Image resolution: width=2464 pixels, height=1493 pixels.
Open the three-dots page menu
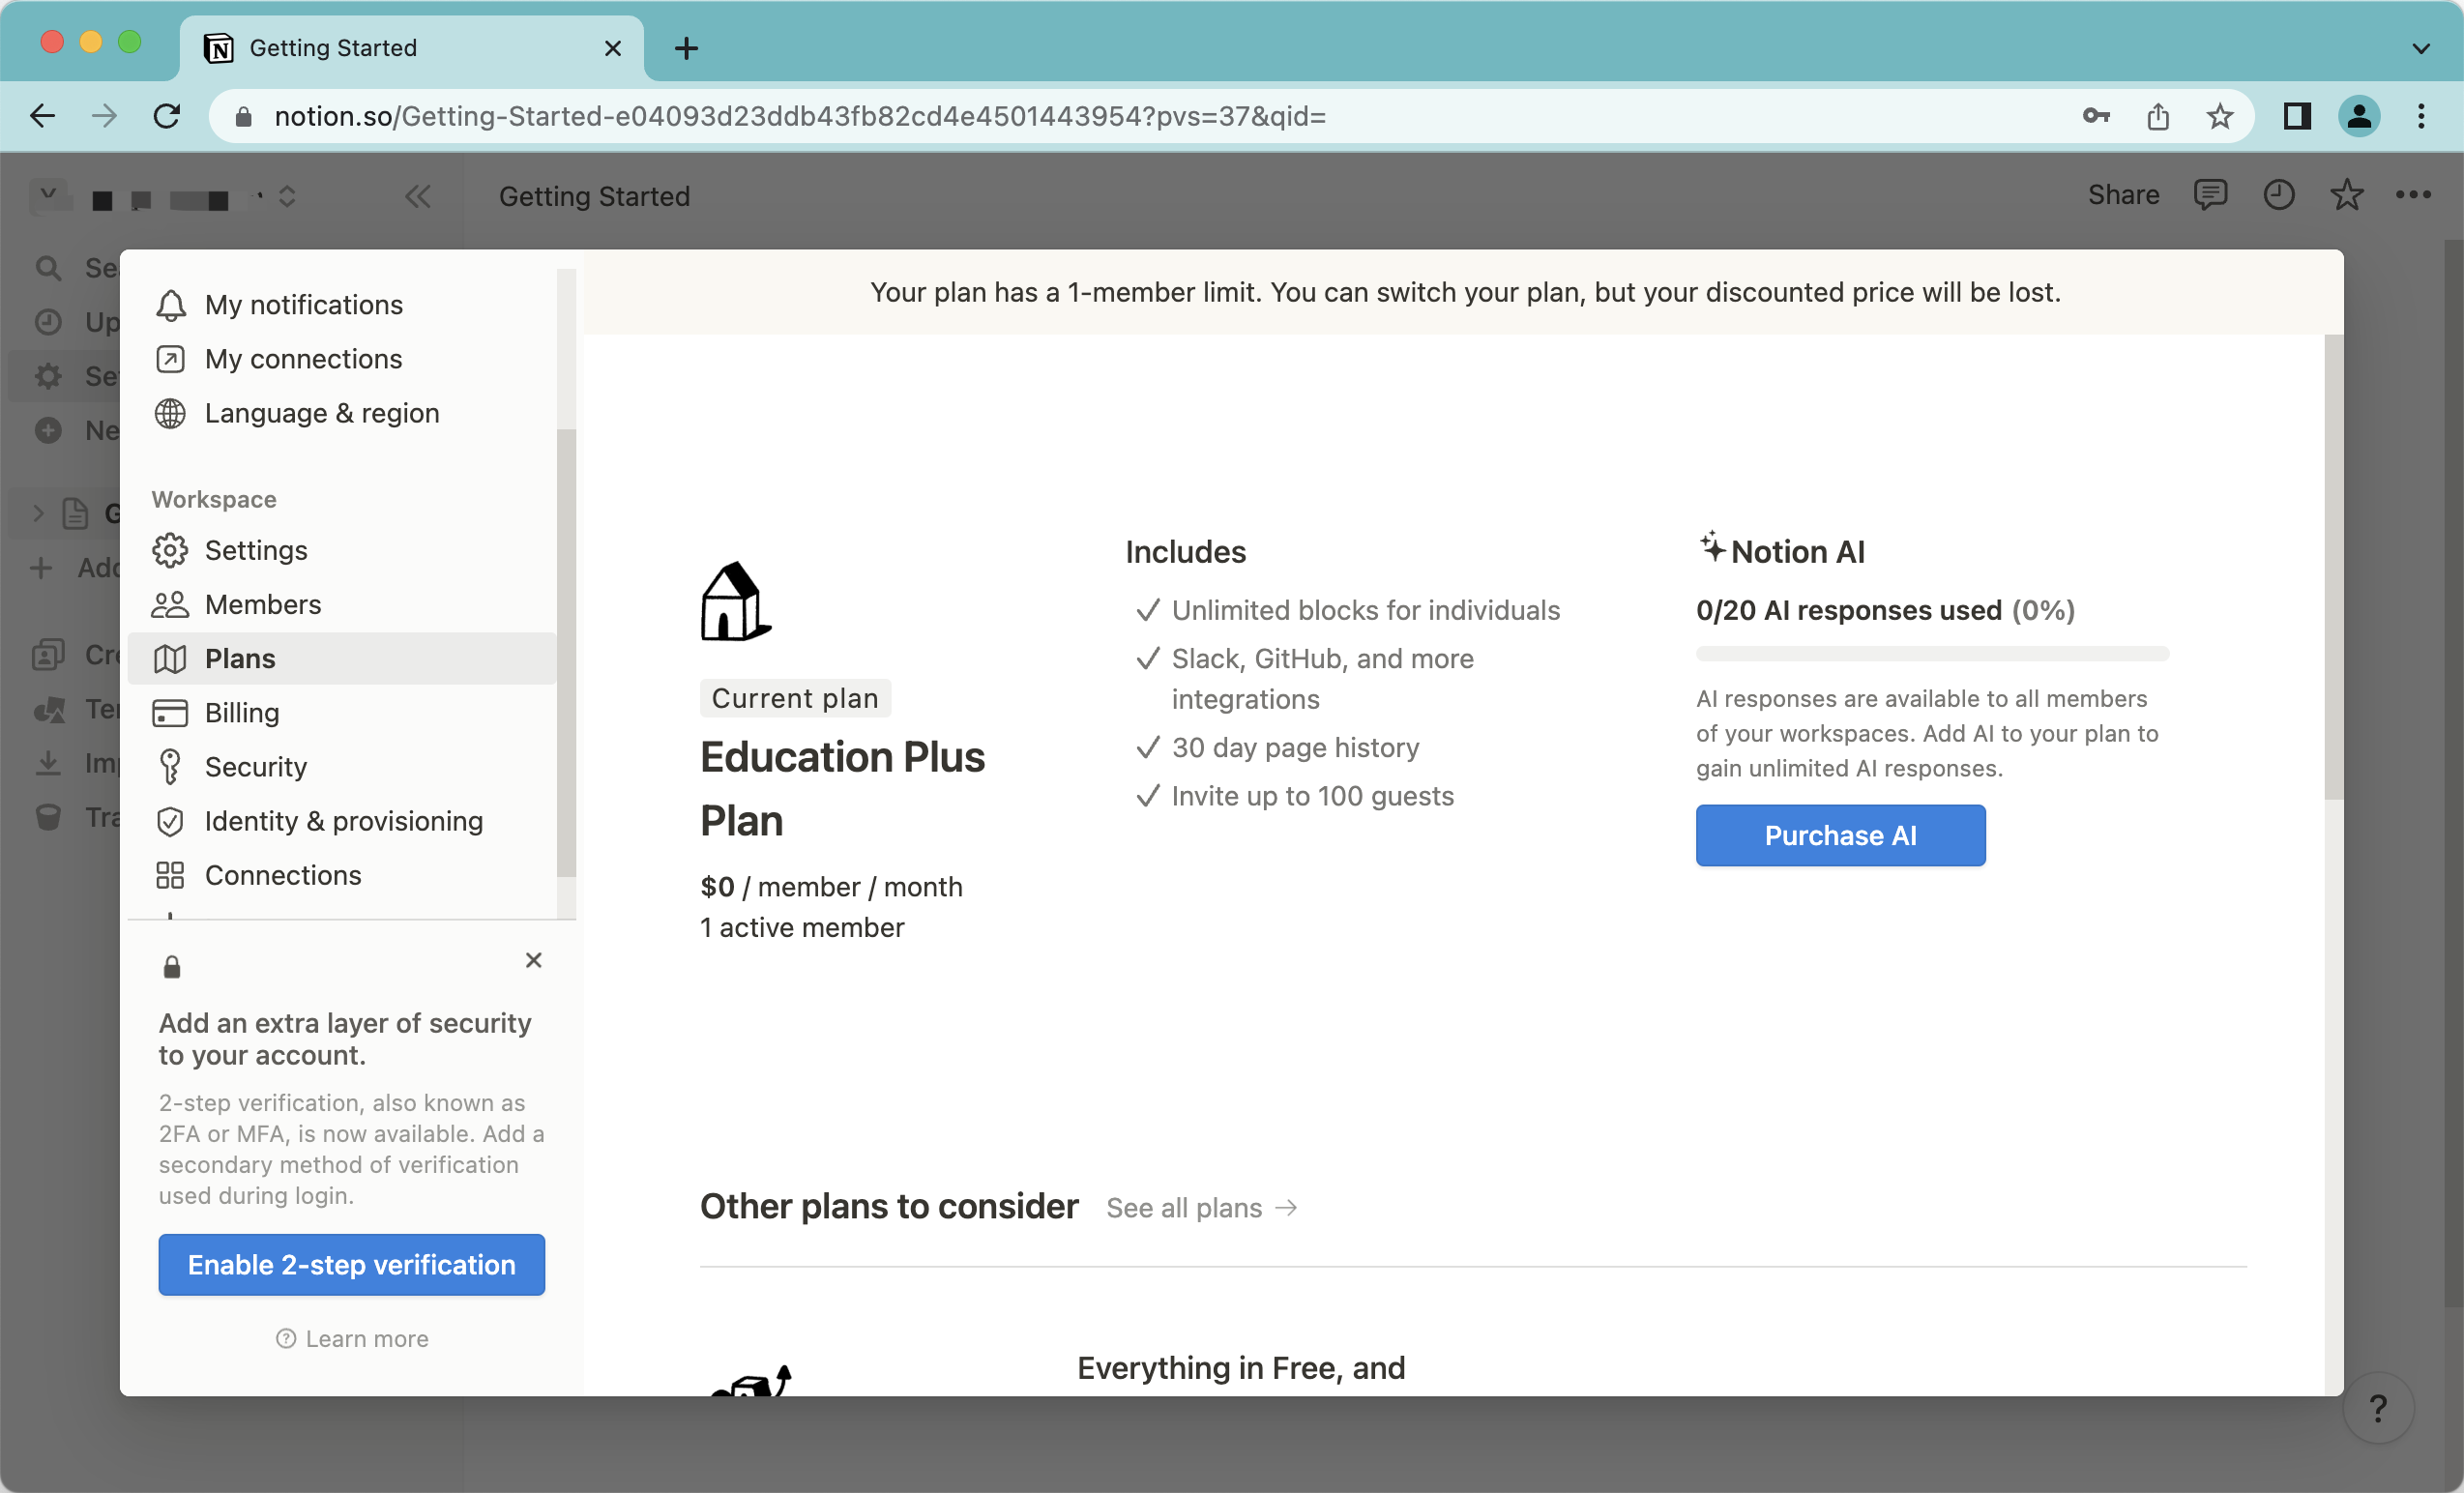(2413, 194)
